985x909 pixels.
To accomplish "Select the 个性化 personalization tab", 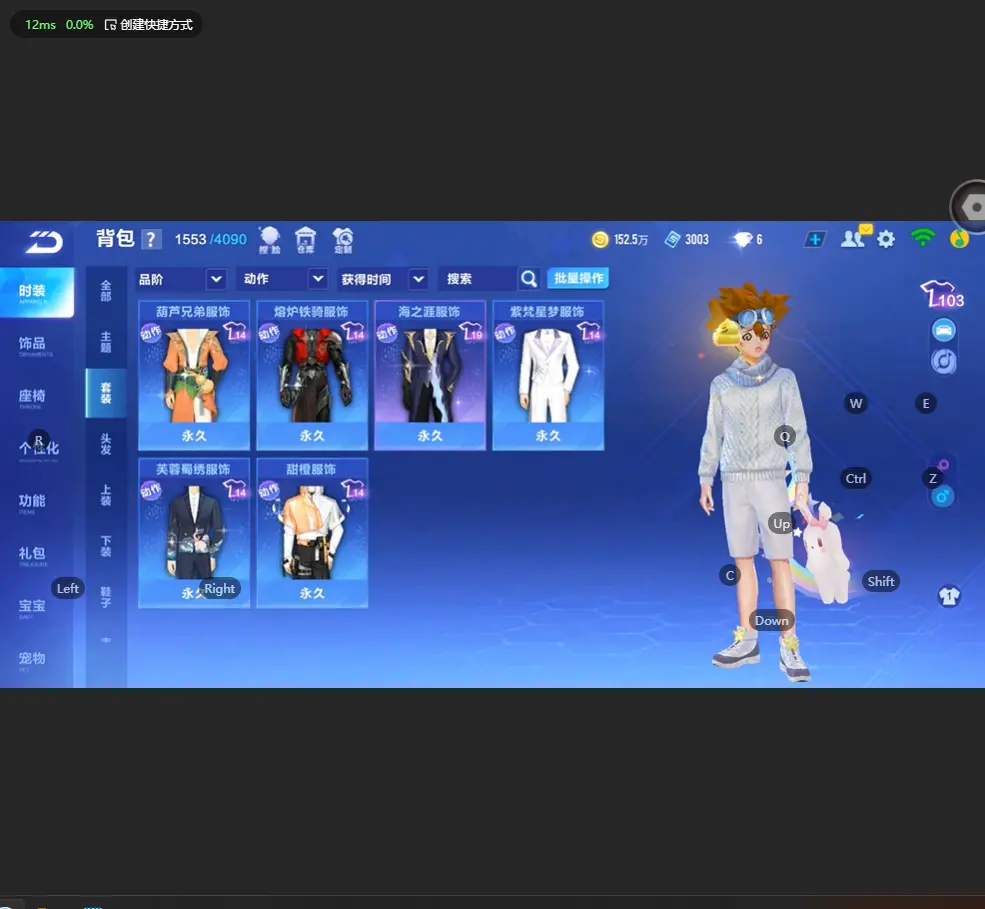I will (x=38, y=450).
